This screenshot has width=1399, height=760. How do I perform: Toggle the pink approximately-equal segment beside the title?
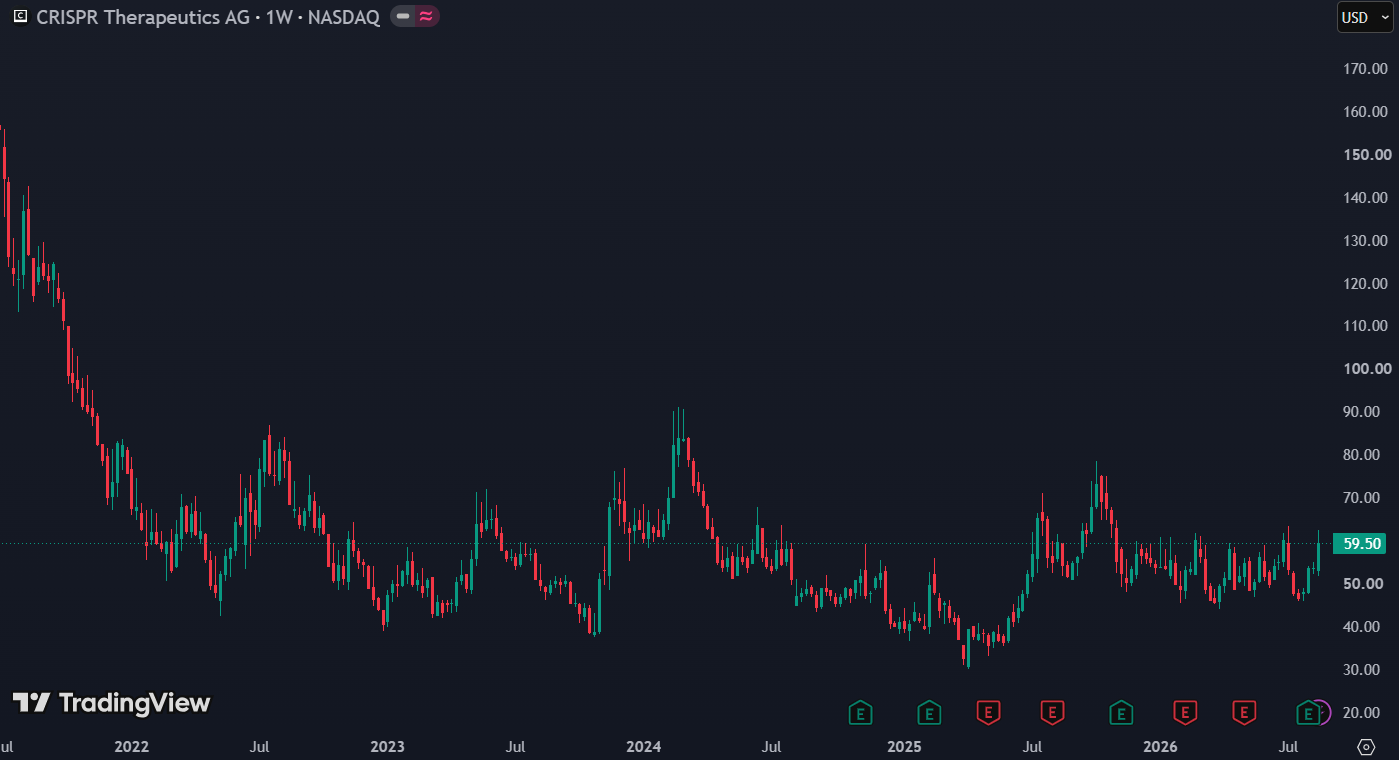pos(426,17)
